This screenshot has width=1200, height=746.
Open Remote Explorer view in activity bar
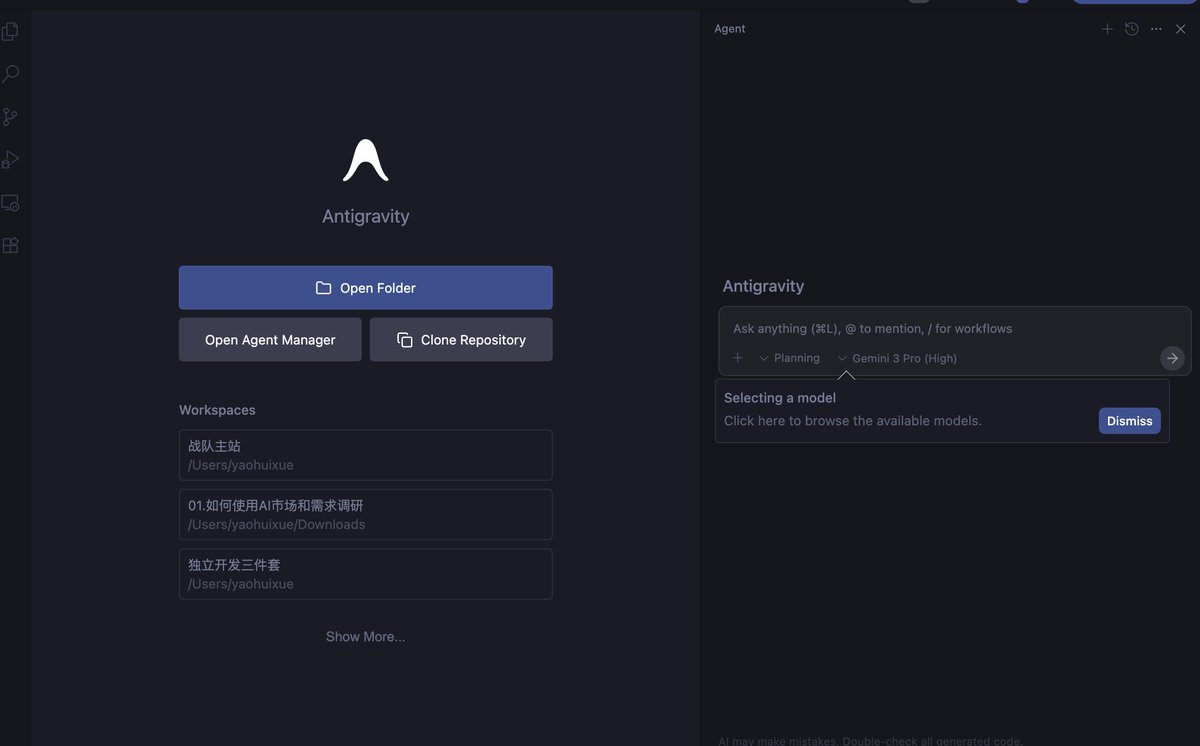(10, 203)
